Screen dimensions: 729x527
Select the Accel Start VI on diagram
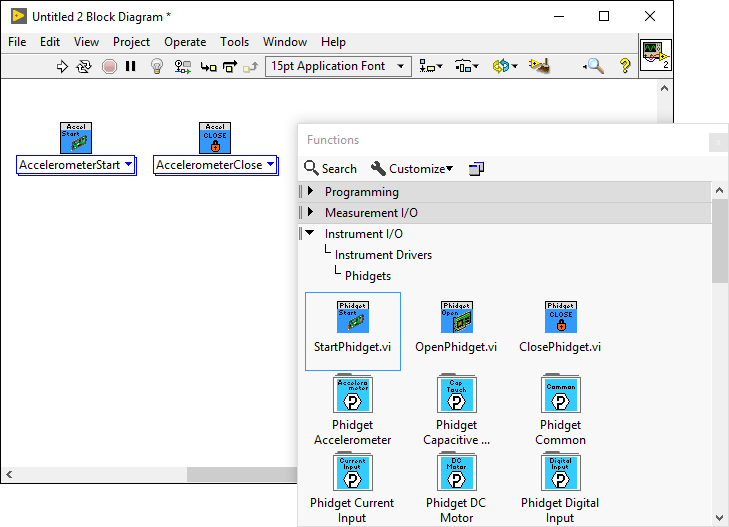[76, 138]
